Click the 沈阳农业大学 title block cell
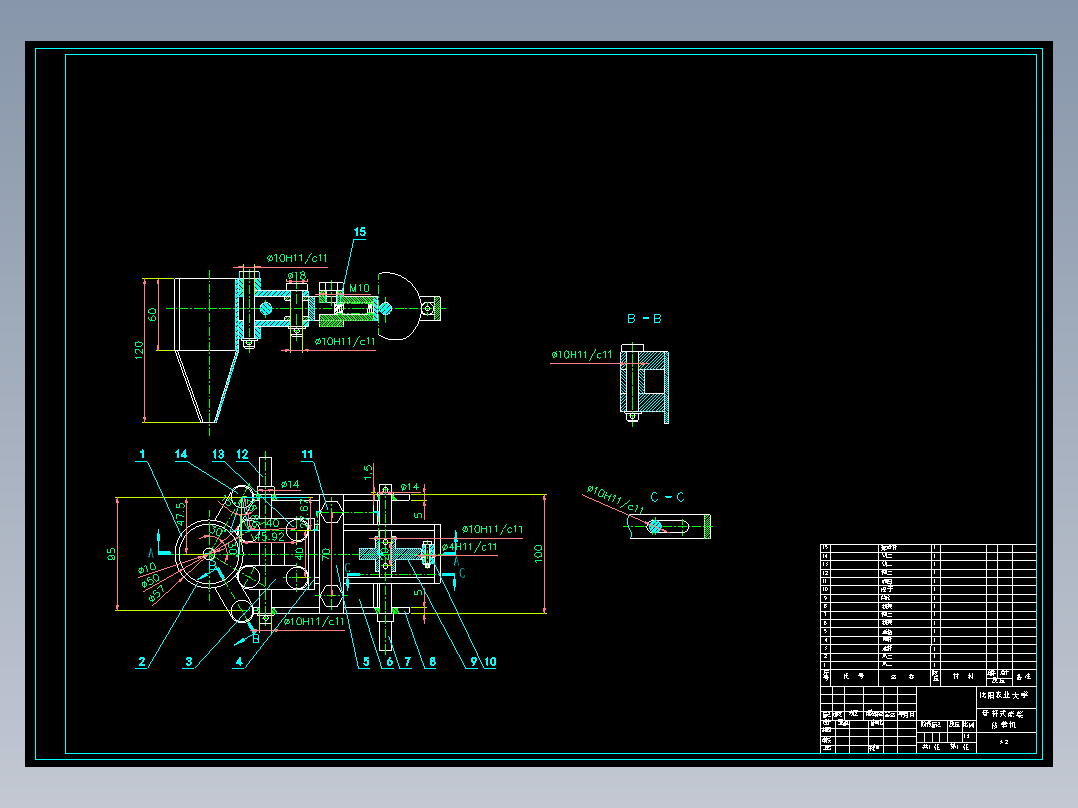The image size is (1078, 808). pyautogui.click(x=1003, y=694)
